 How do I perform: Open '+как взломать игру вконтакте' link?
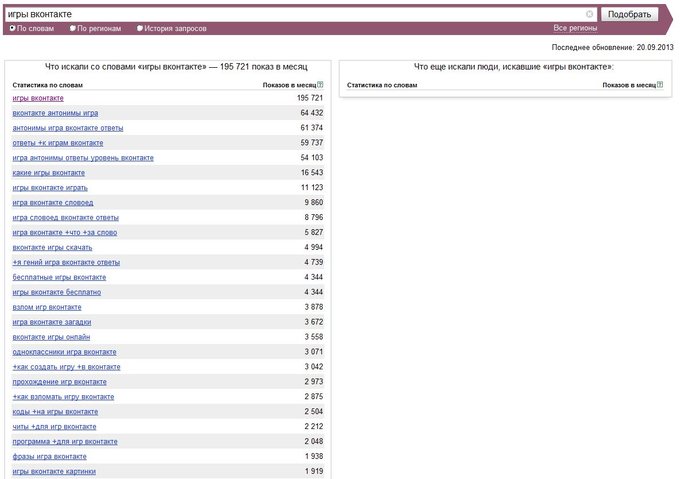[x=63, y=397]
